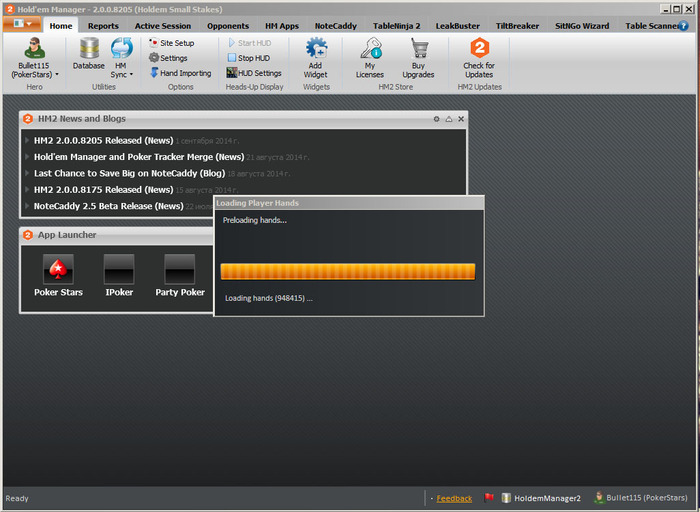The image size is (700, 512).
Task: Open the SitNGo Wizard tab
Action: click(x=582, y=26)
